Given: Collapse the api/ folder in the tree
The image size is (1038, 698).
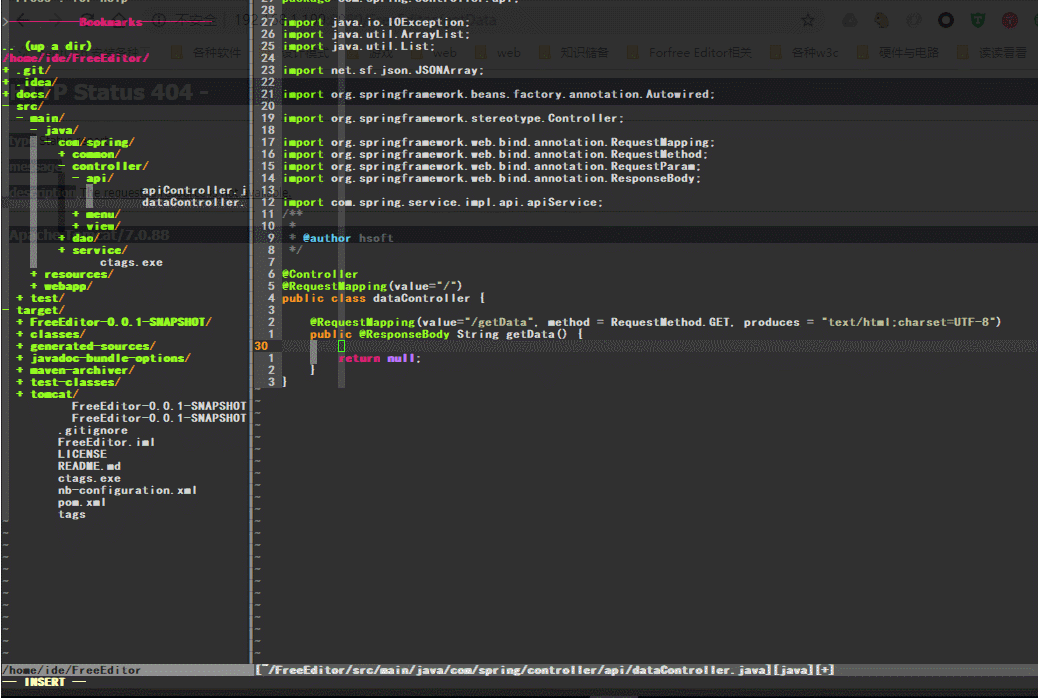Looking at the screenshot, I should (99, 177).
